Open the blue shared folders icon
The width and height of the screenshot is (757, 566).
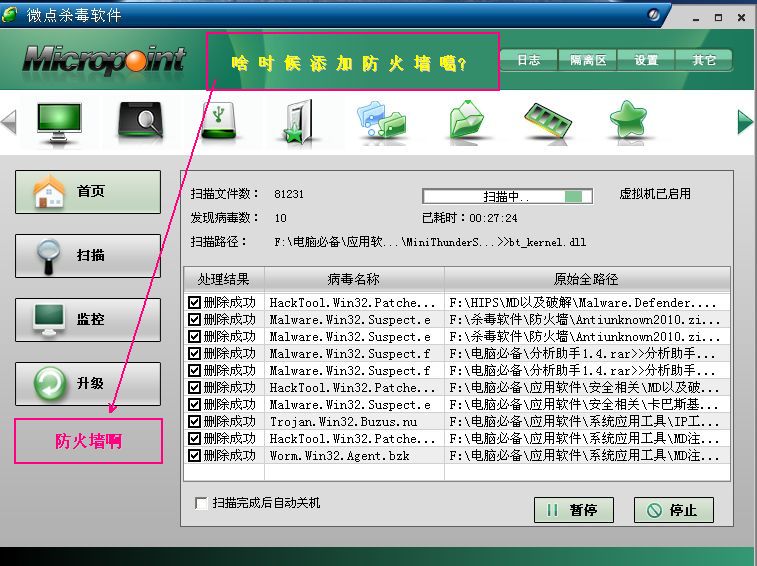(382, 122)
